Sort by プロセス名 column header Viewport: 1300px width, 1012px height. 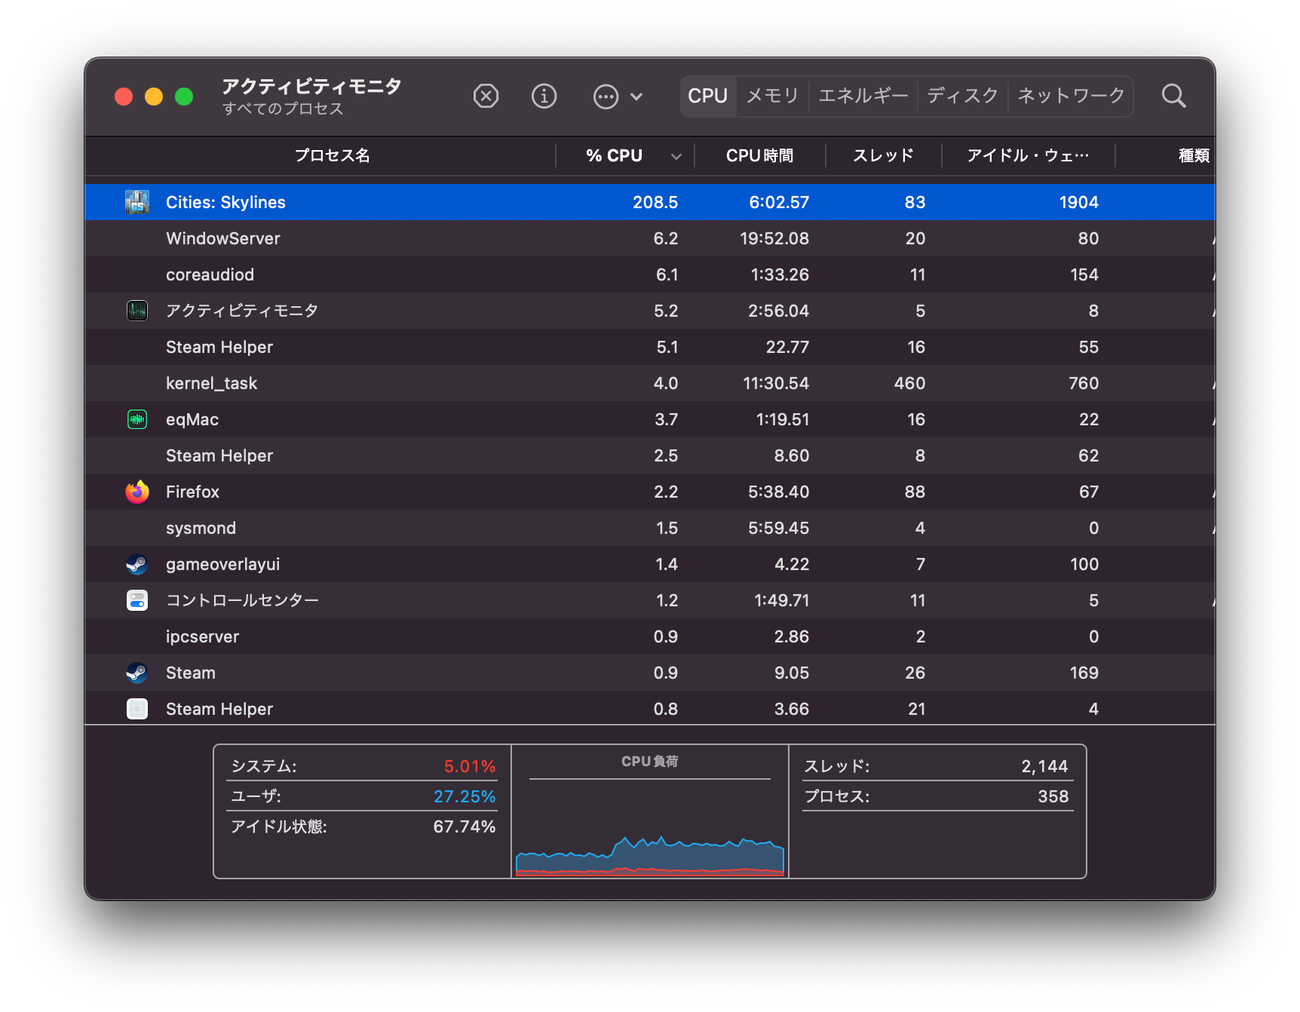pos(331,156)
